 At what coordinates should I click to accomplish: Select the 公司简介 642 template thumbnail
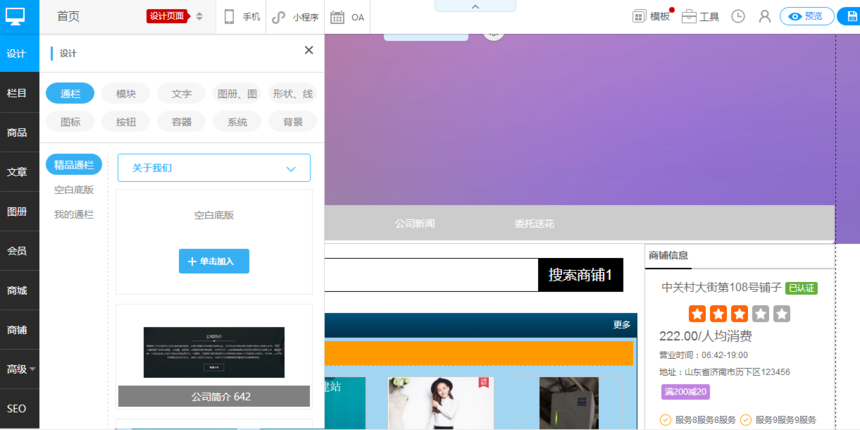pyautogui.click(x=214, y=358)
